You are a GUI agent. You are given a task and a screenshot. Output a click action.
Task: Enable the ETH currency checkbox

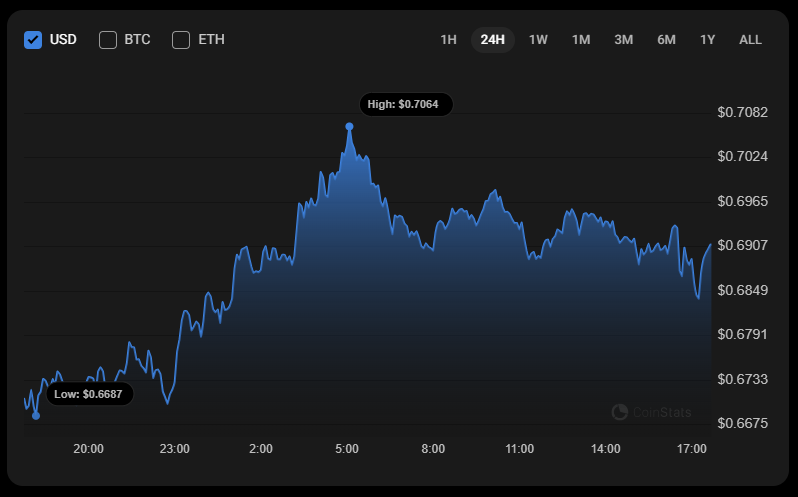click(181, 40)
